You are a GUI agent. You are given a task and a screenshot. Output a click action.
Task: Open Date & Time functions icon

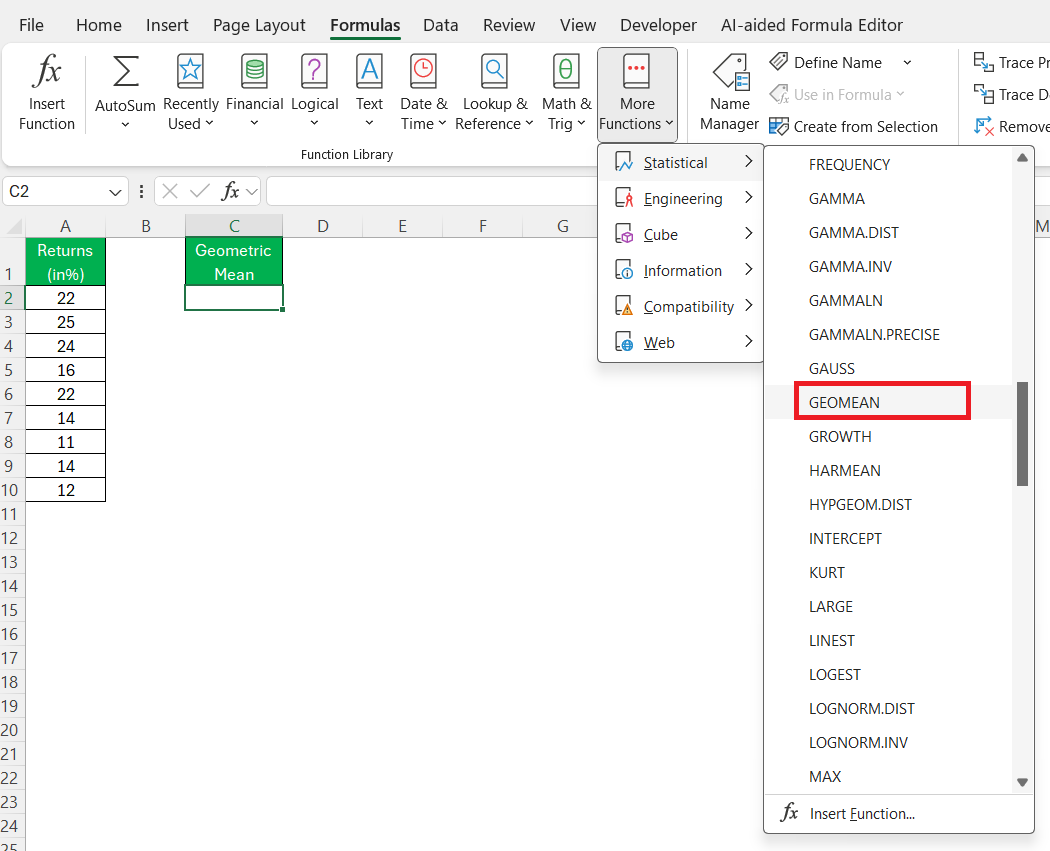tap(423, 71)
